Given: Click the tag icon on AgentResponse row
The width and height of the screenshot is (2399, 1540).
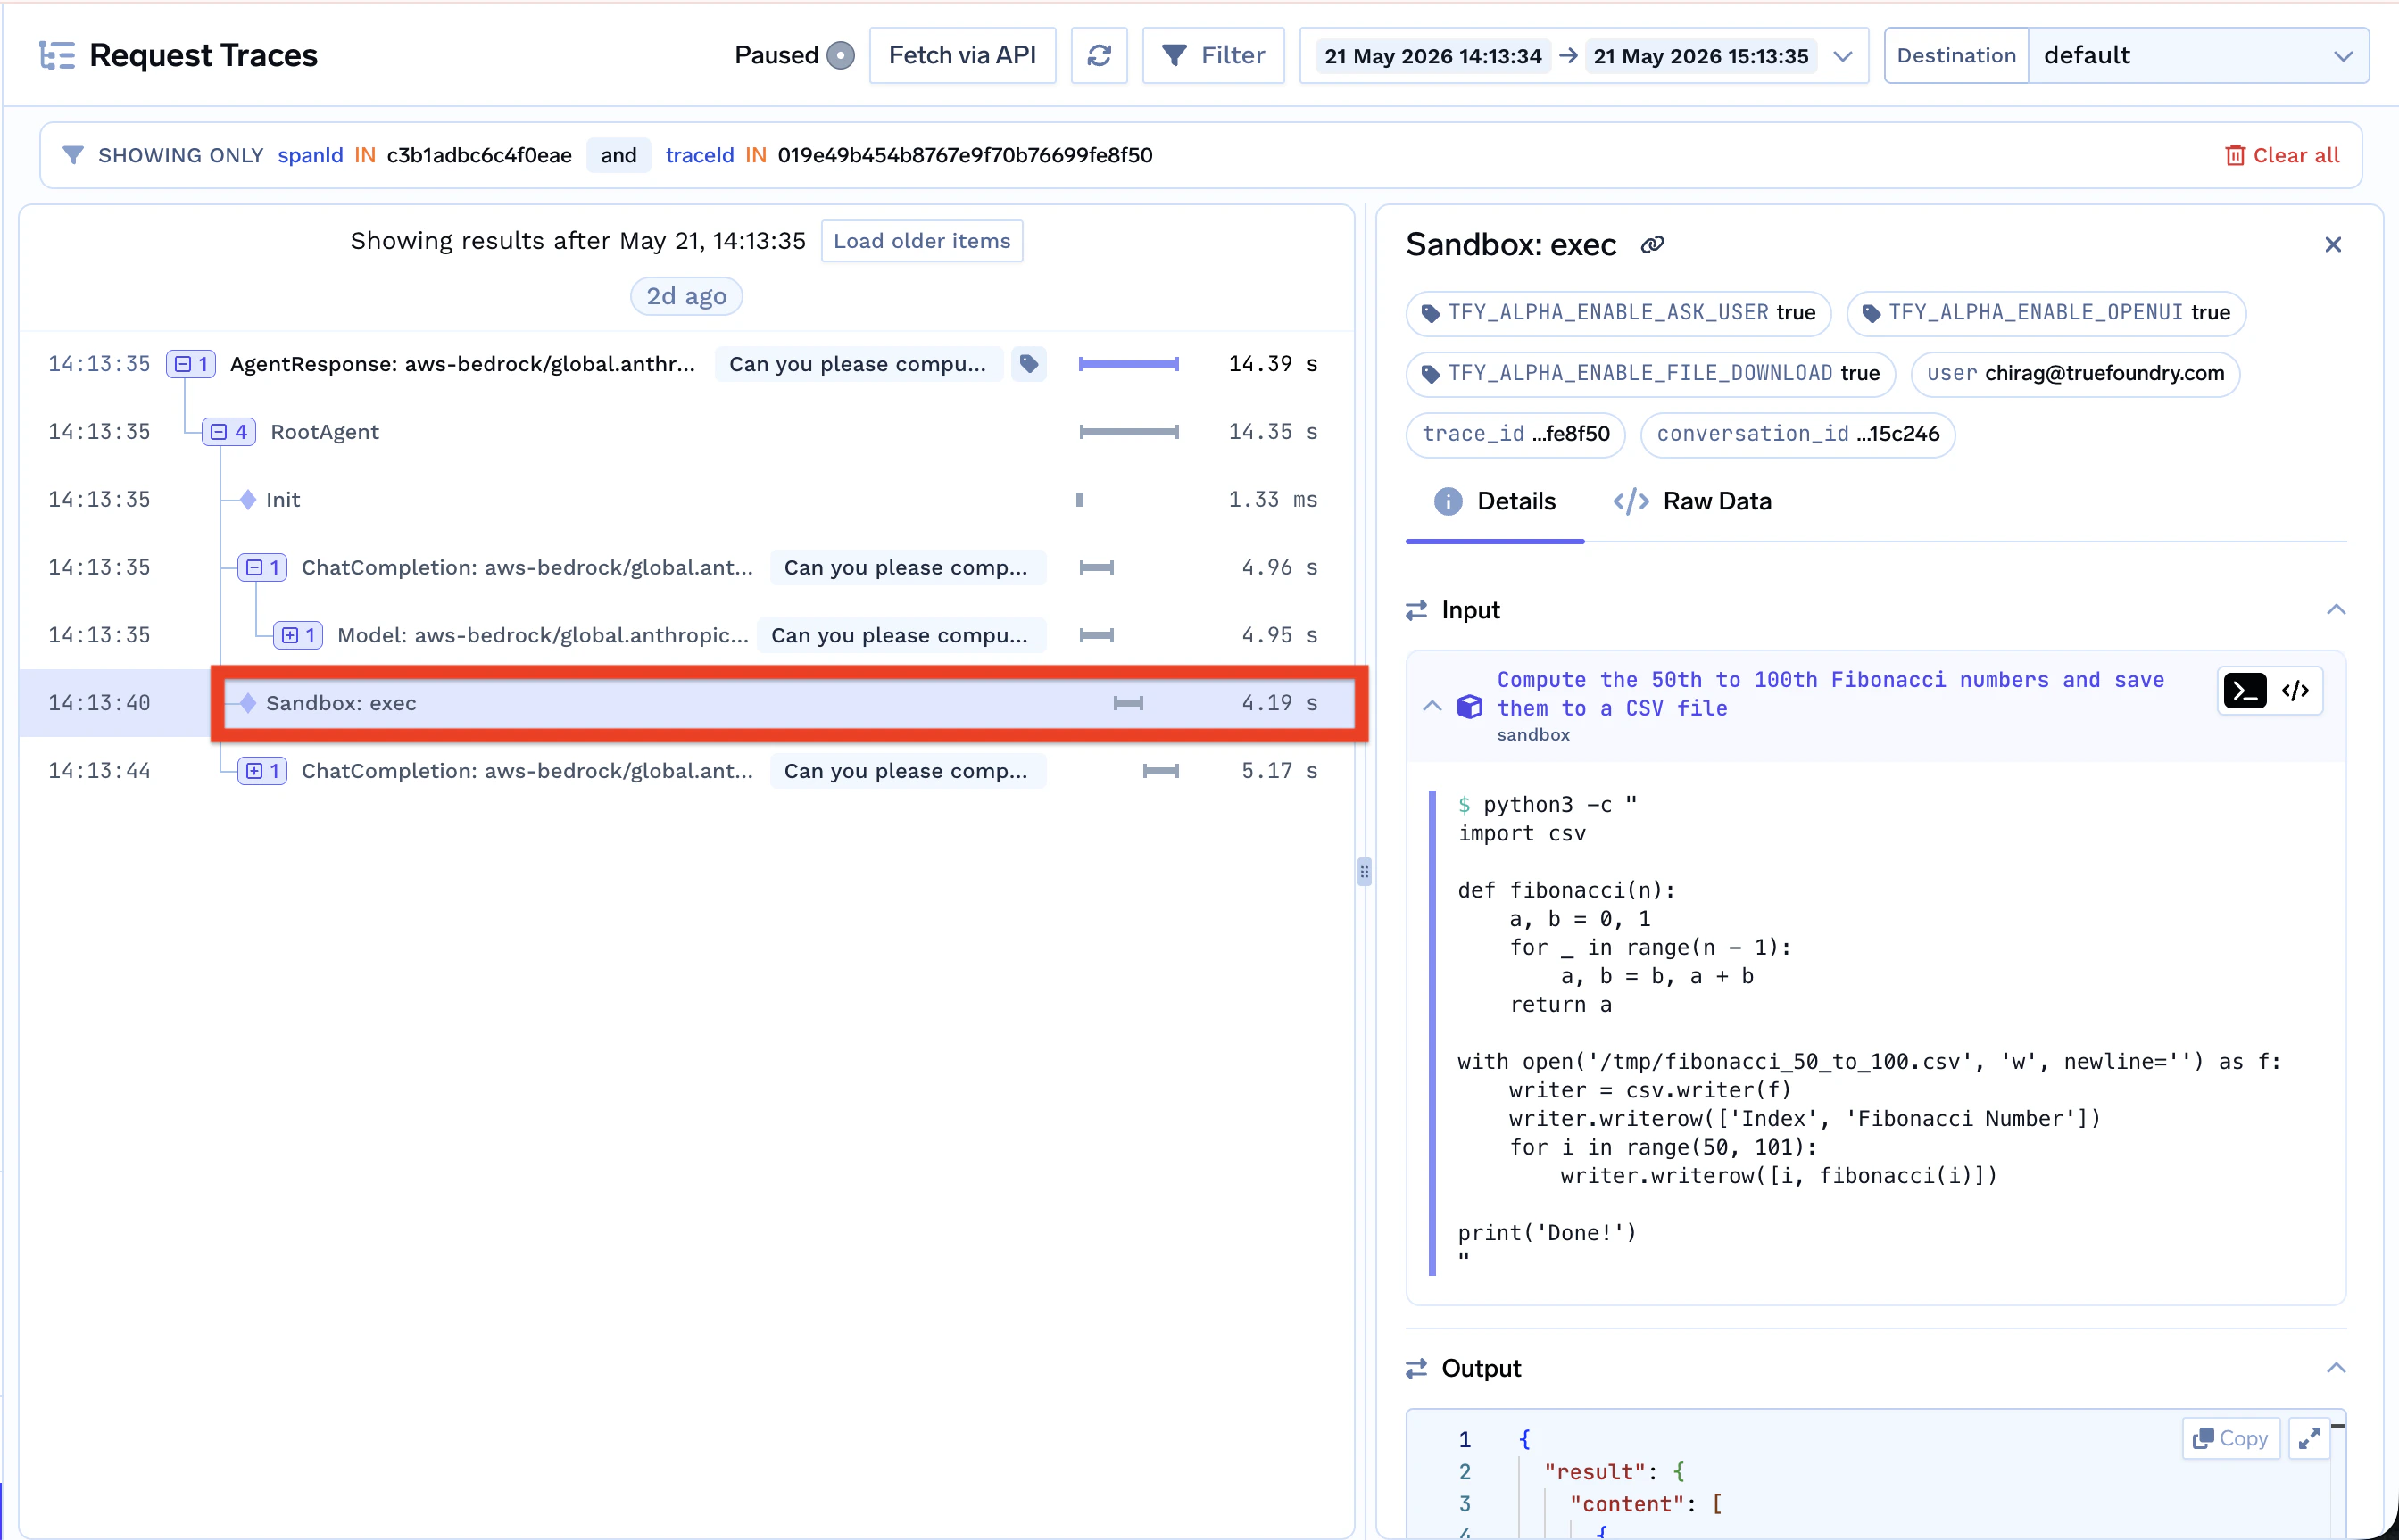Looking at the screenshot, I should click(1028, 364).
